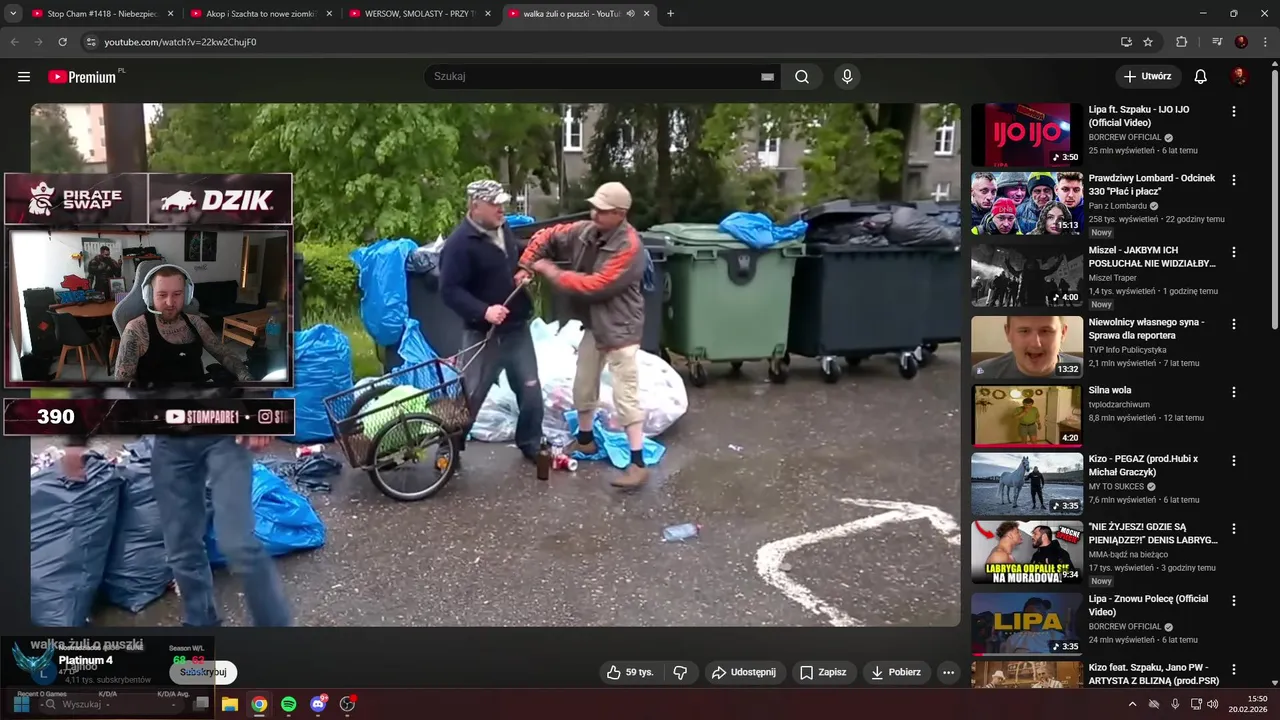1280x720 pixels.
Task: Open Chrome profile avatar
Action: tap(1241, 42)
